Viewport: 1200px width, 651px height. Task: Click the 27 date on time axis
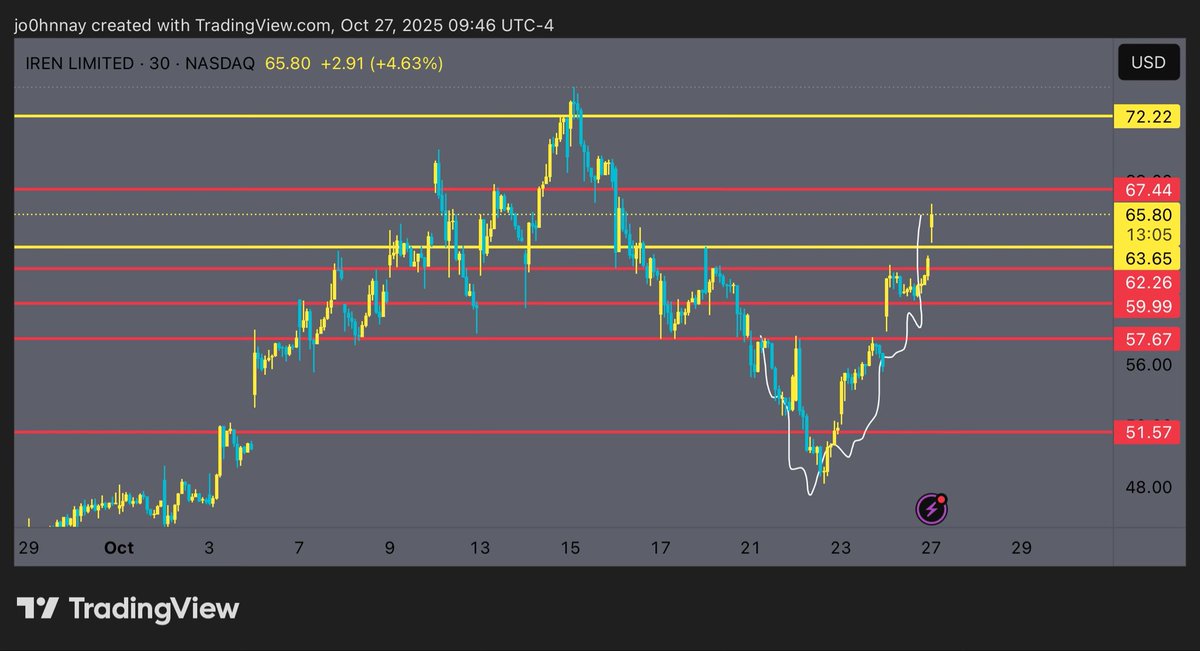[x=931, y=548]
